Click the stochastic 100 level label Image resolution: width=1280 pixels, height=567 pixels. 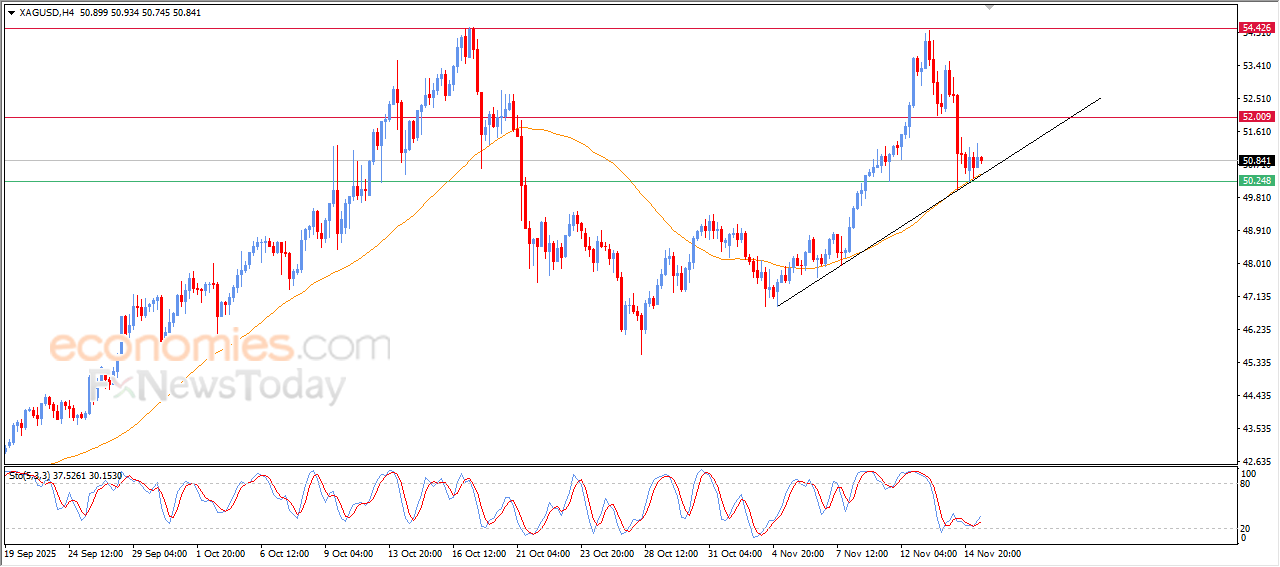click(1248, 473)
